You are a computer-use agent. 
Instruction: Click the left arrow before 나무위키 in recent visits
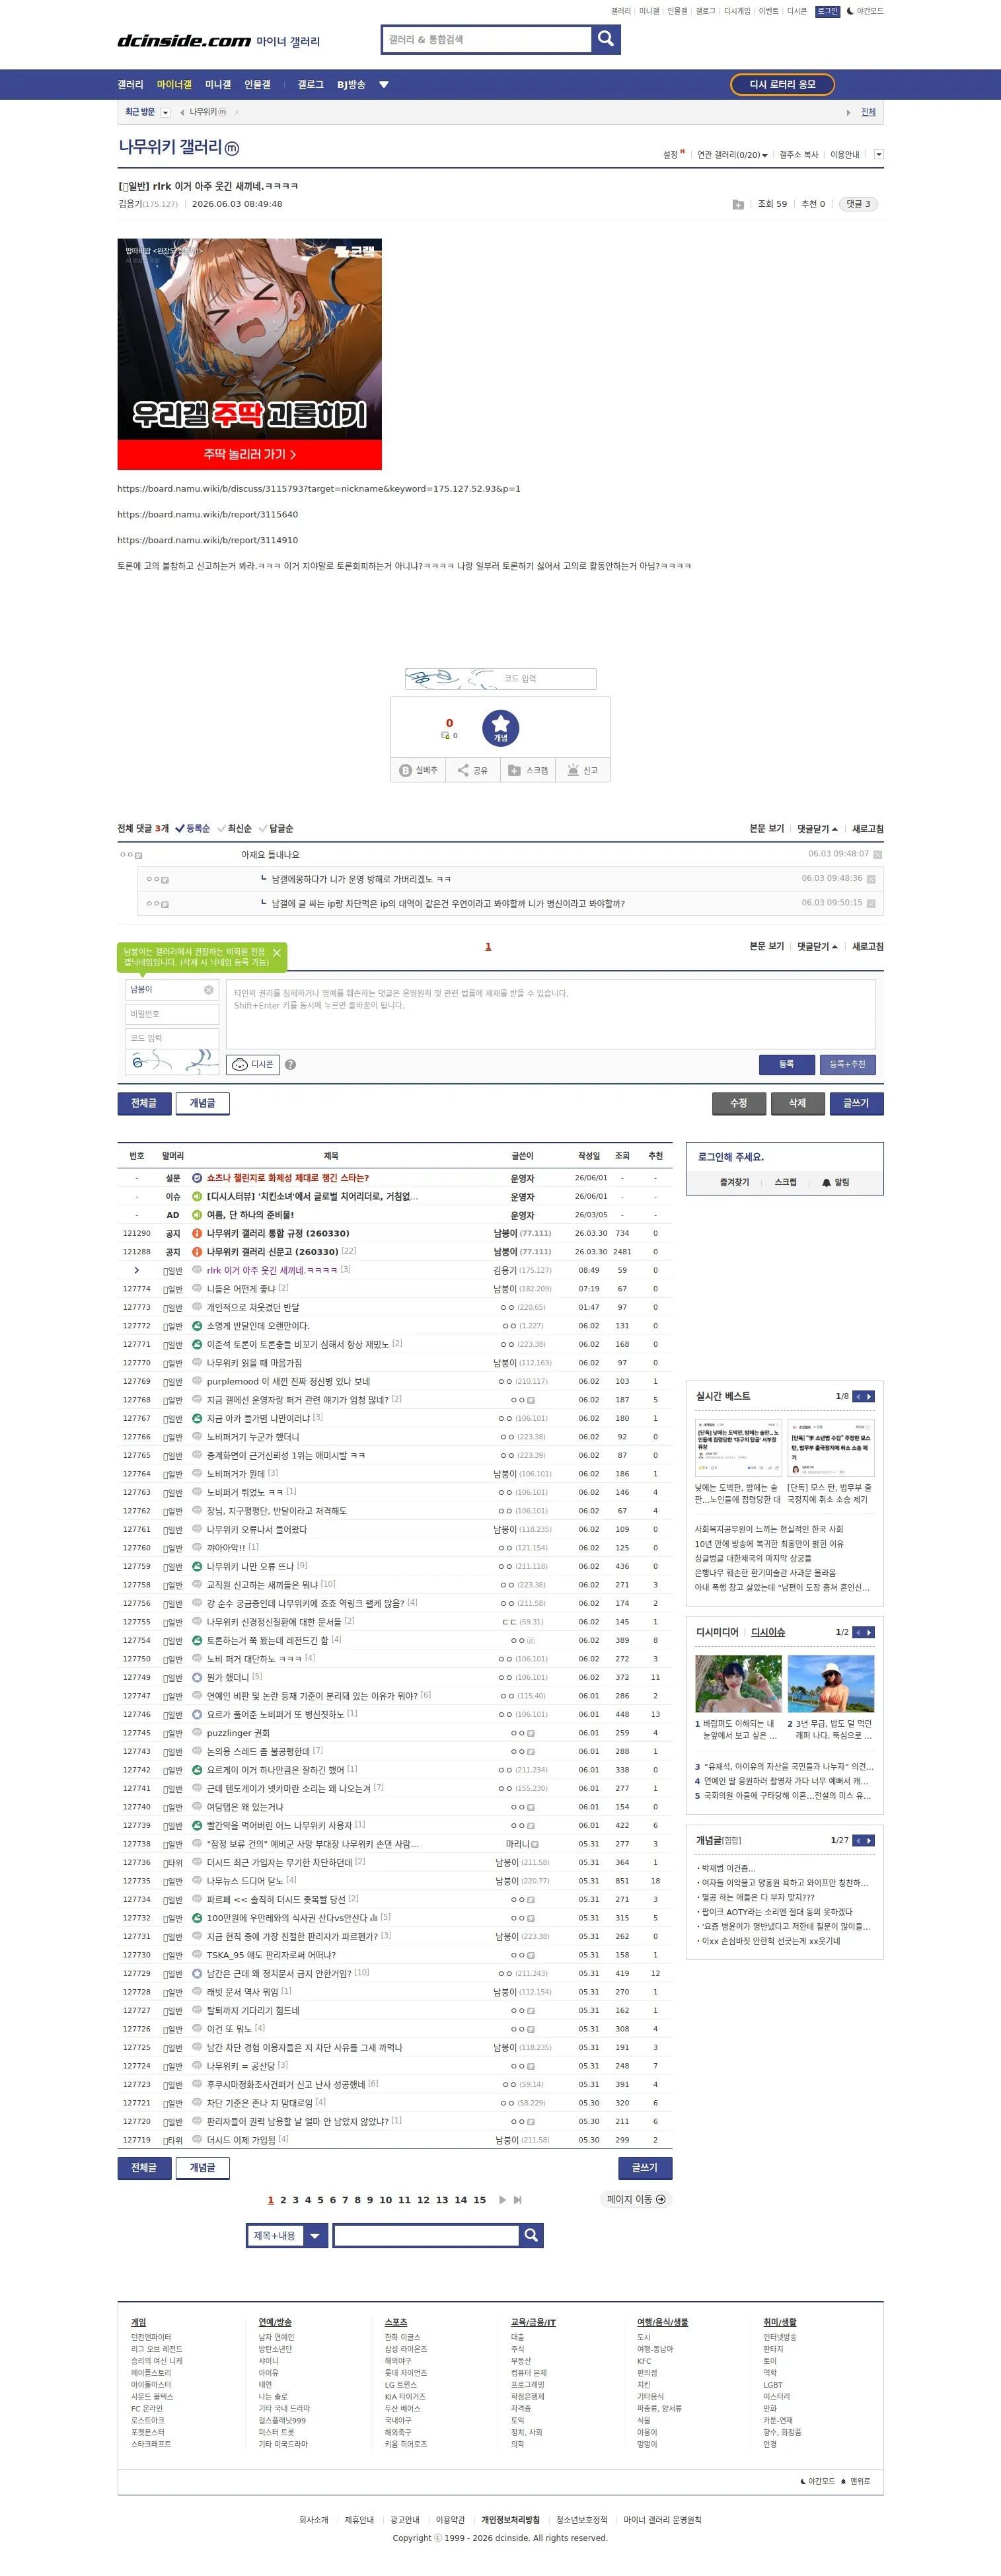tap(182, 112)
